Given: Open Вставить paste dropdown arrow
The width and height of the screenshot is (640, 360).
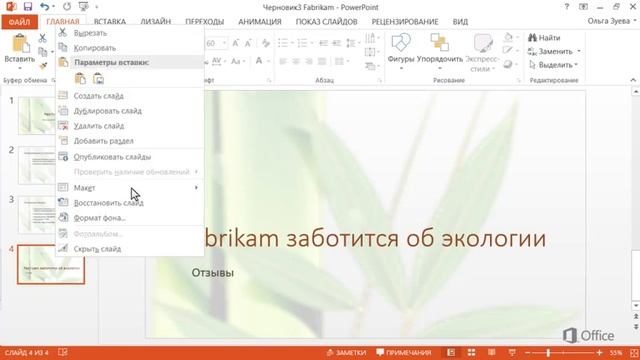Looking at the screenshot, I should (x=20, y=68).
